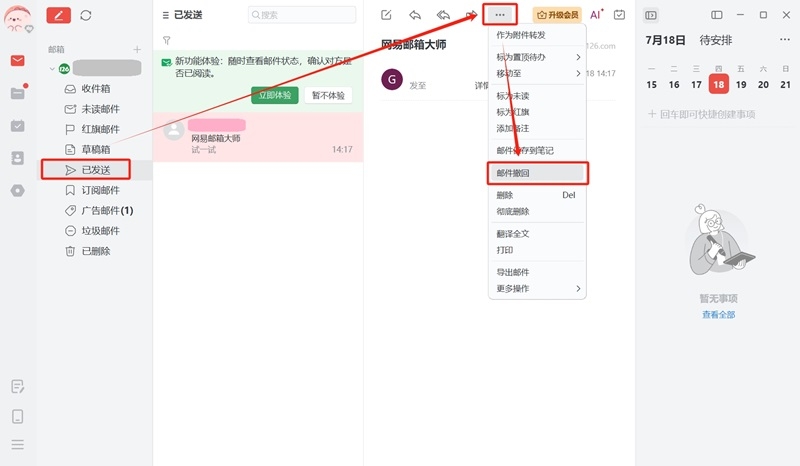Select date 15 in the week calendar
800x466 pixels.
click(652, 84)
